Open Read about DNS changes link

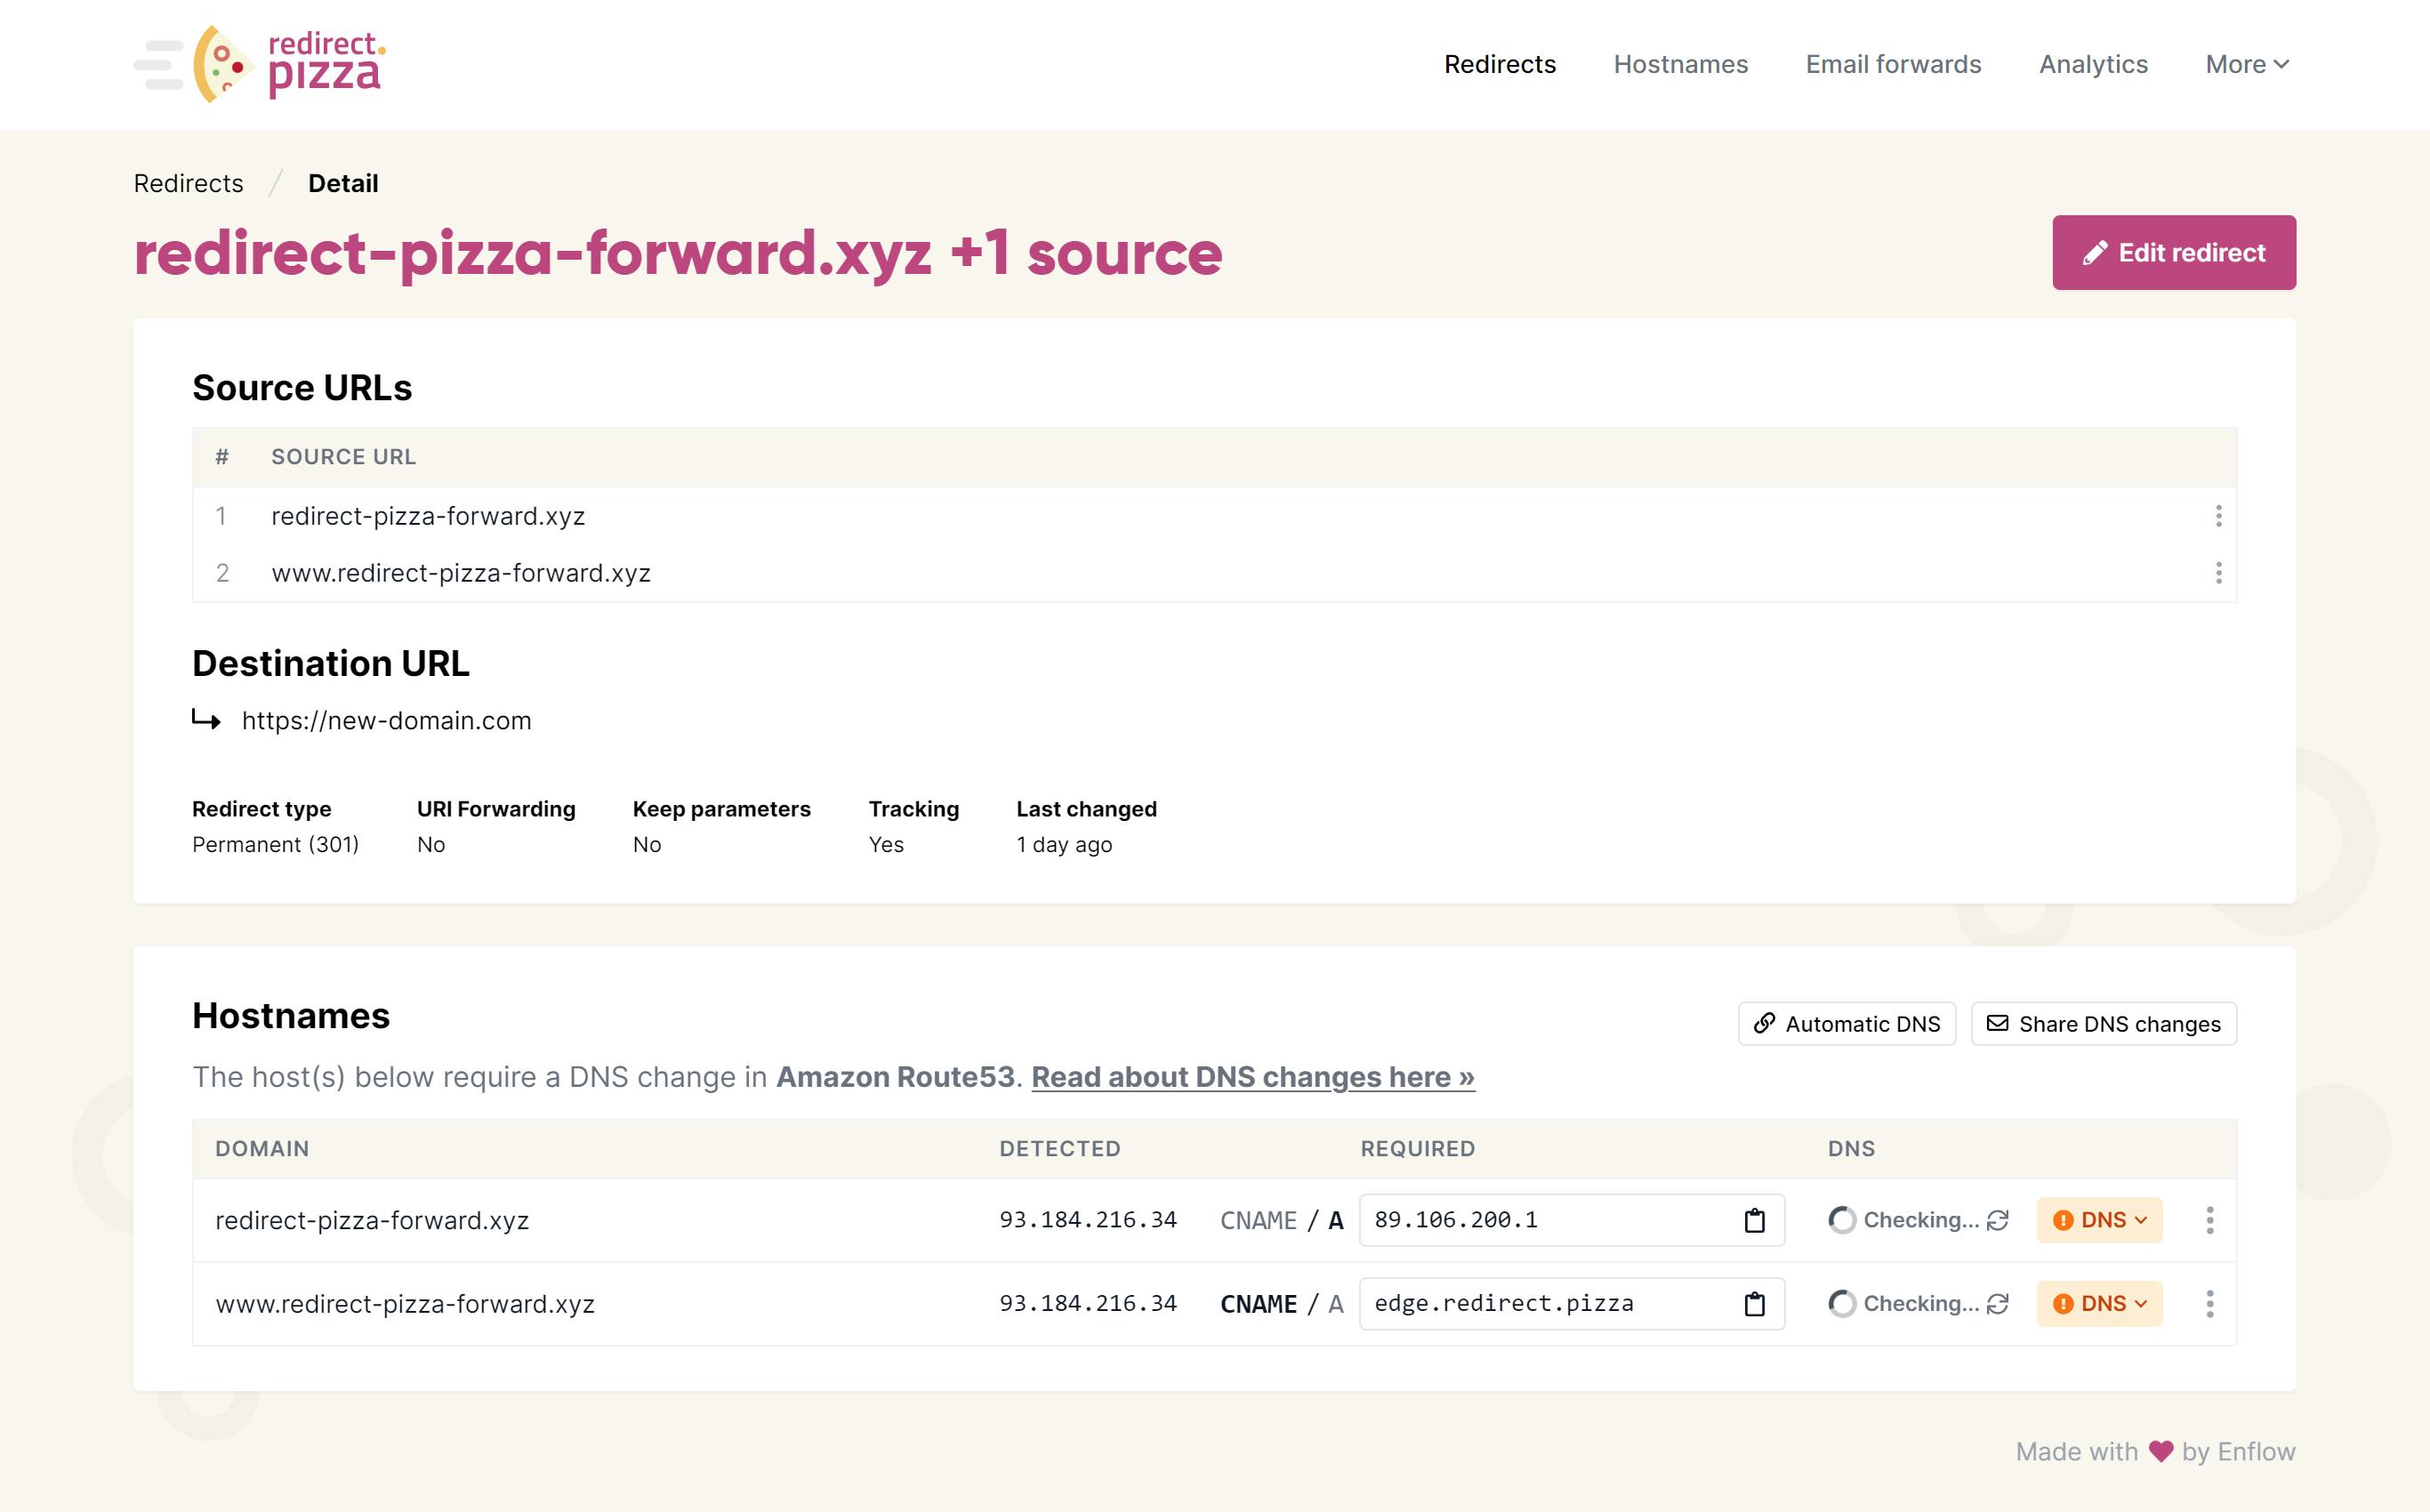(x=1252, y=1077)
